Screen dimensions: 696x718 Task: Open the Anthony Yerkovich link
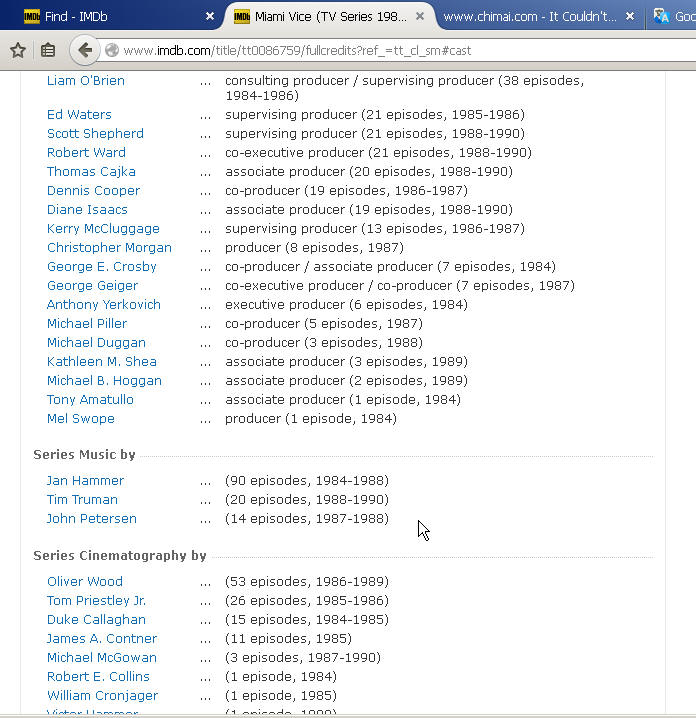point(103,305)
